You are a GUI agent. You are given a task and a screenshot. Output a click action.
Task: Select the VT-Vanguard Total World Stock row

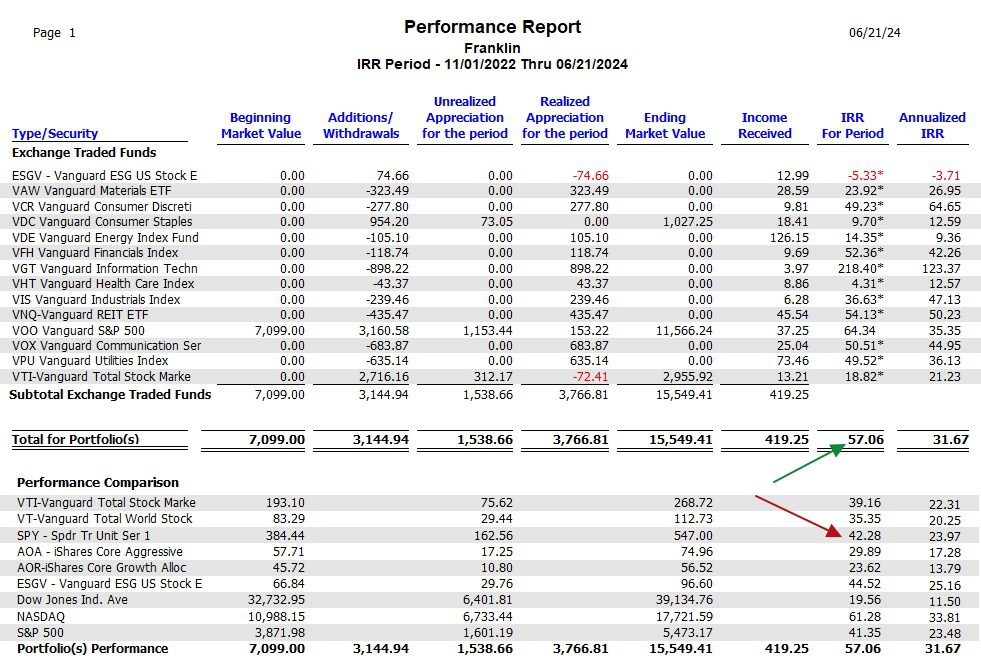490,519
